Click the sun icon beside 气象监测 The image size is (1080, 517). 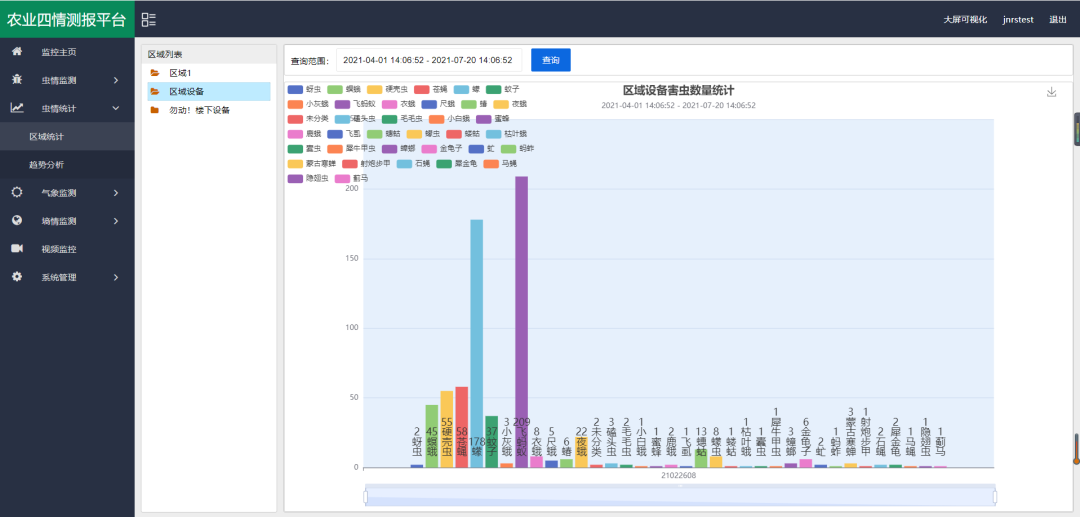tap(17, 193)
